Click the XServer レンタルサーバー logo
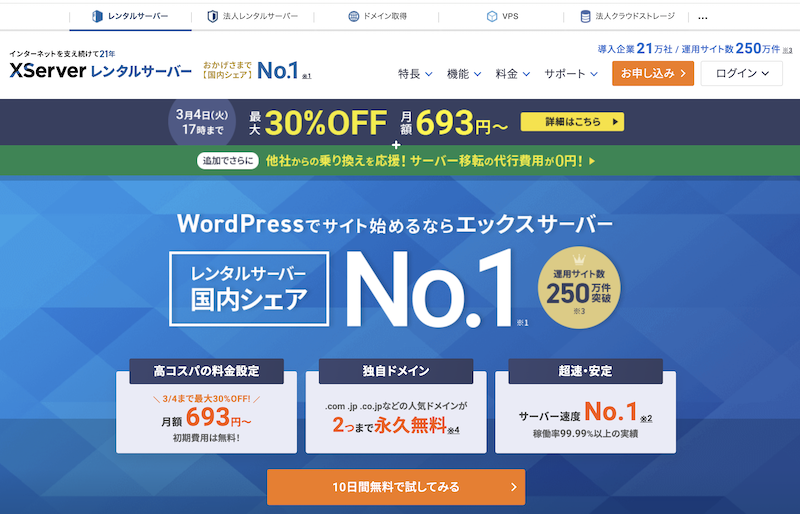The width and height of the screenshot is (800, 514). point(101,70)
